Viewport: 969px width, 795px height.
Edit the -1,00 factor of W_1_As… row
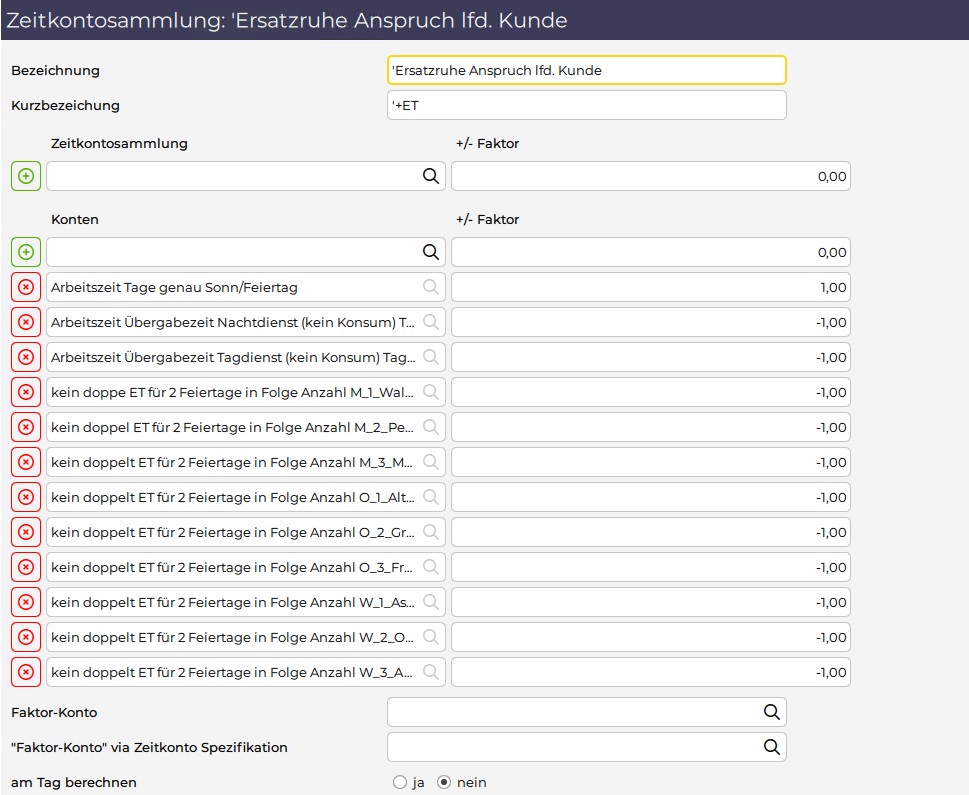click(x=651, y=603)
